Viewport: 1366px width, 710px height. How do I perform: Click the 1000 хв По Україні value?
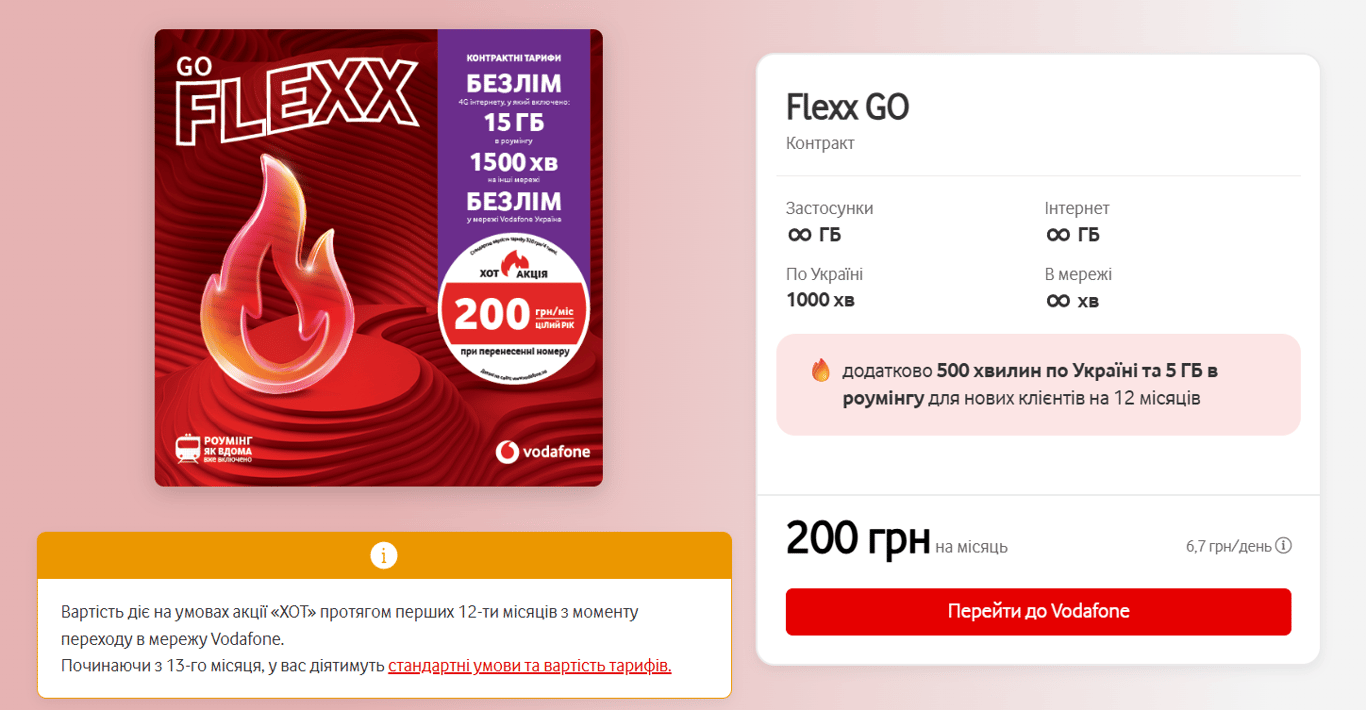click(x=820, y=300)
